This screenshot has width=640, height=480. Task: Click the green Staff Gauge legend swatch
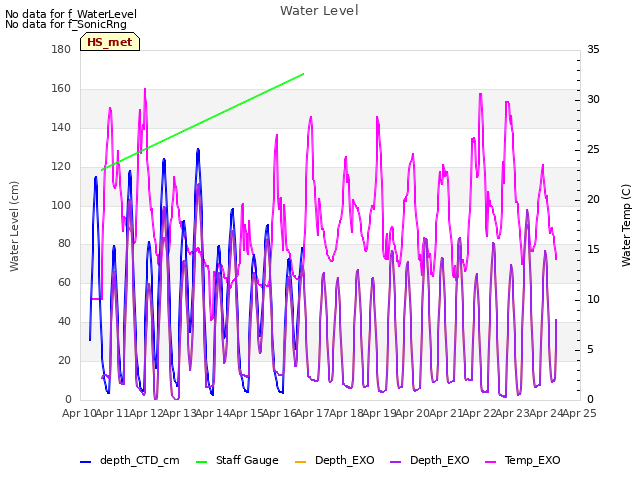[x=202, y=461]
